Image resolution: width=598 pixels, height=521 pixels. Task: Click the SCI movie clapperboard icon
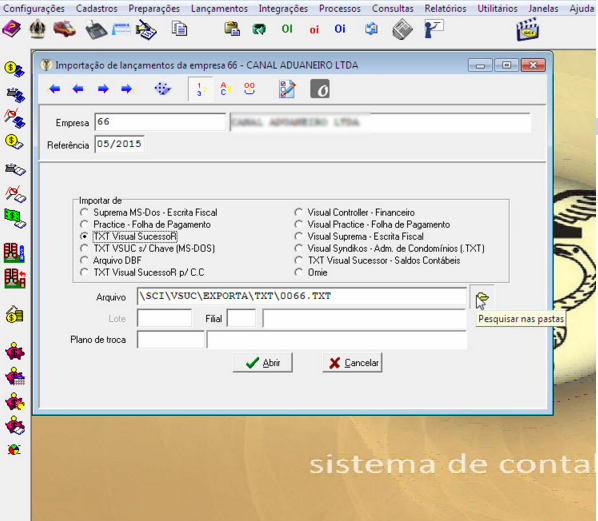click(527, 30)
